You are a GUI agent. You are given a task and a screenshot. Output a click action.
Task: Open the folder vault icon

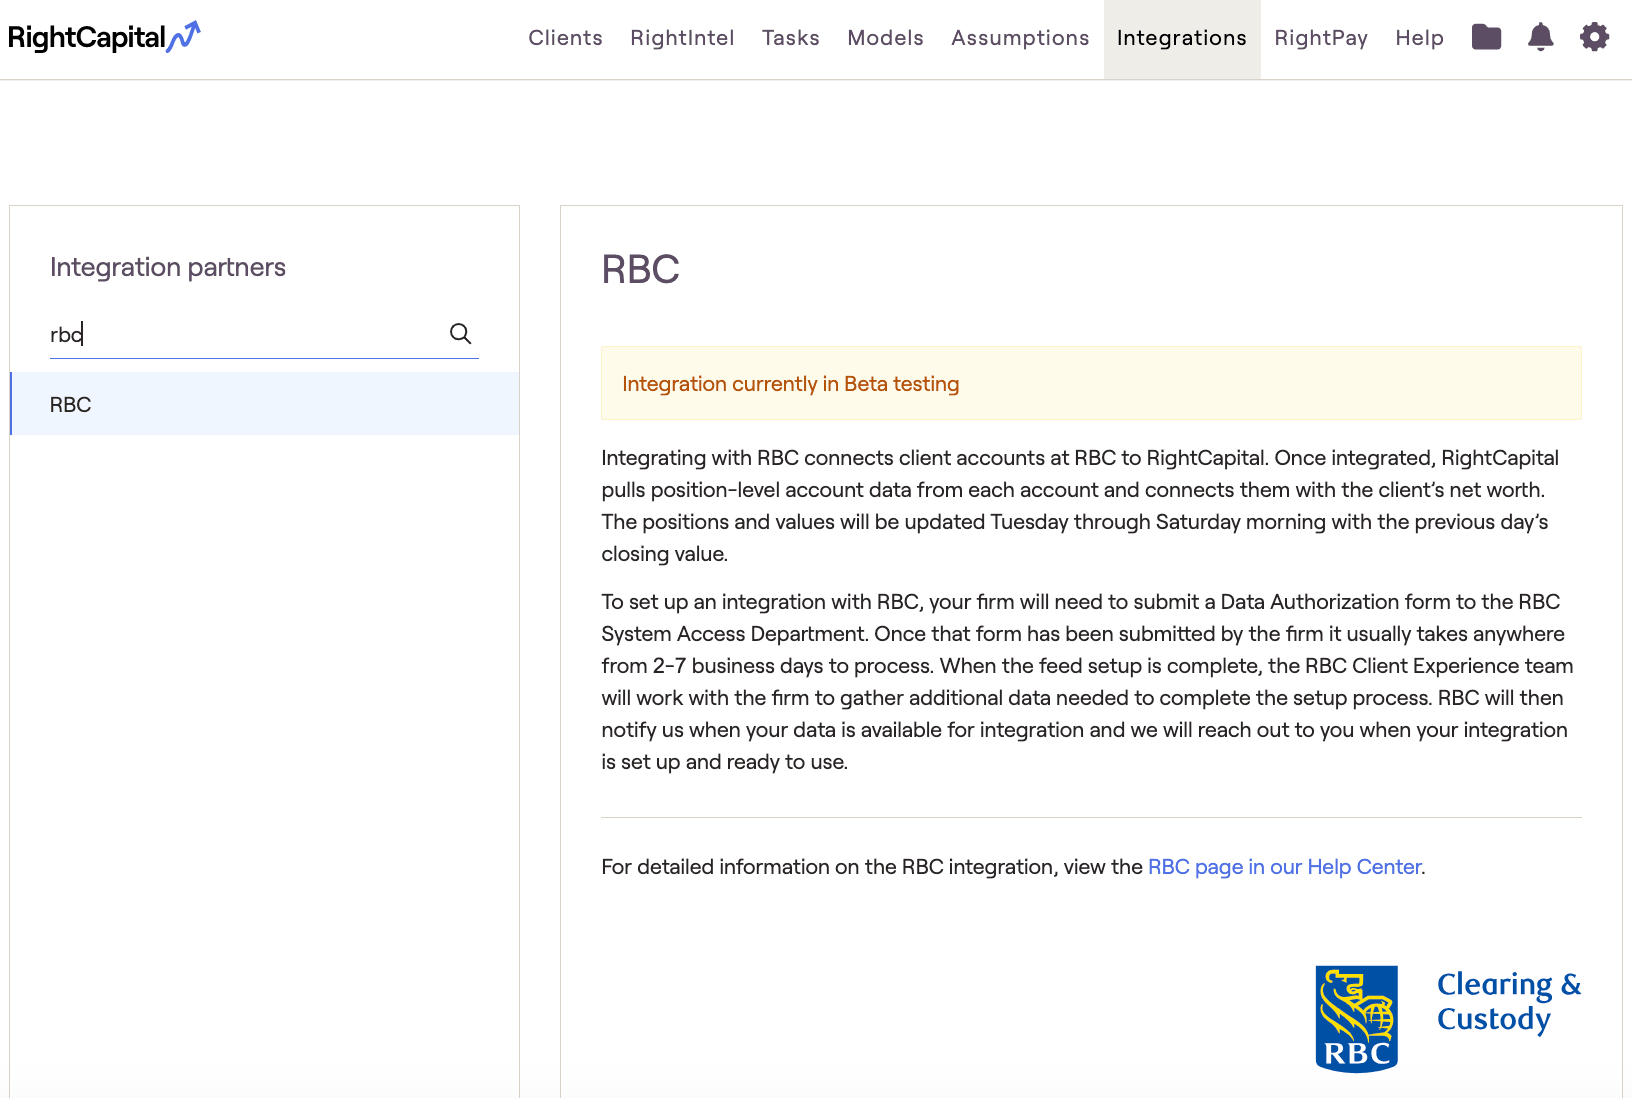tap(1487, 38)
